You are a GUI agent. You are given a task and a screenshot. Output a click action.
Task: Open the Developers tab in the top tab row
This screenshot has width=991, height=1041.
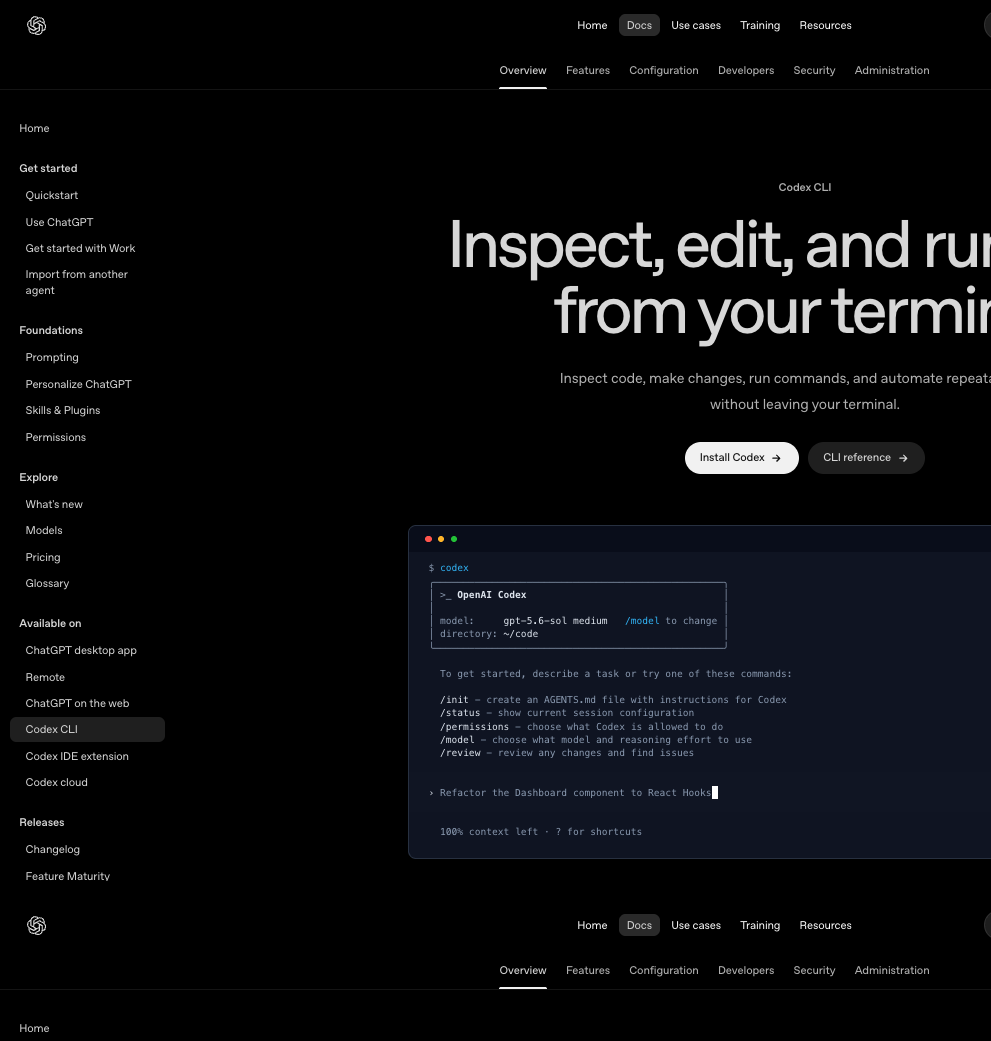745,70
